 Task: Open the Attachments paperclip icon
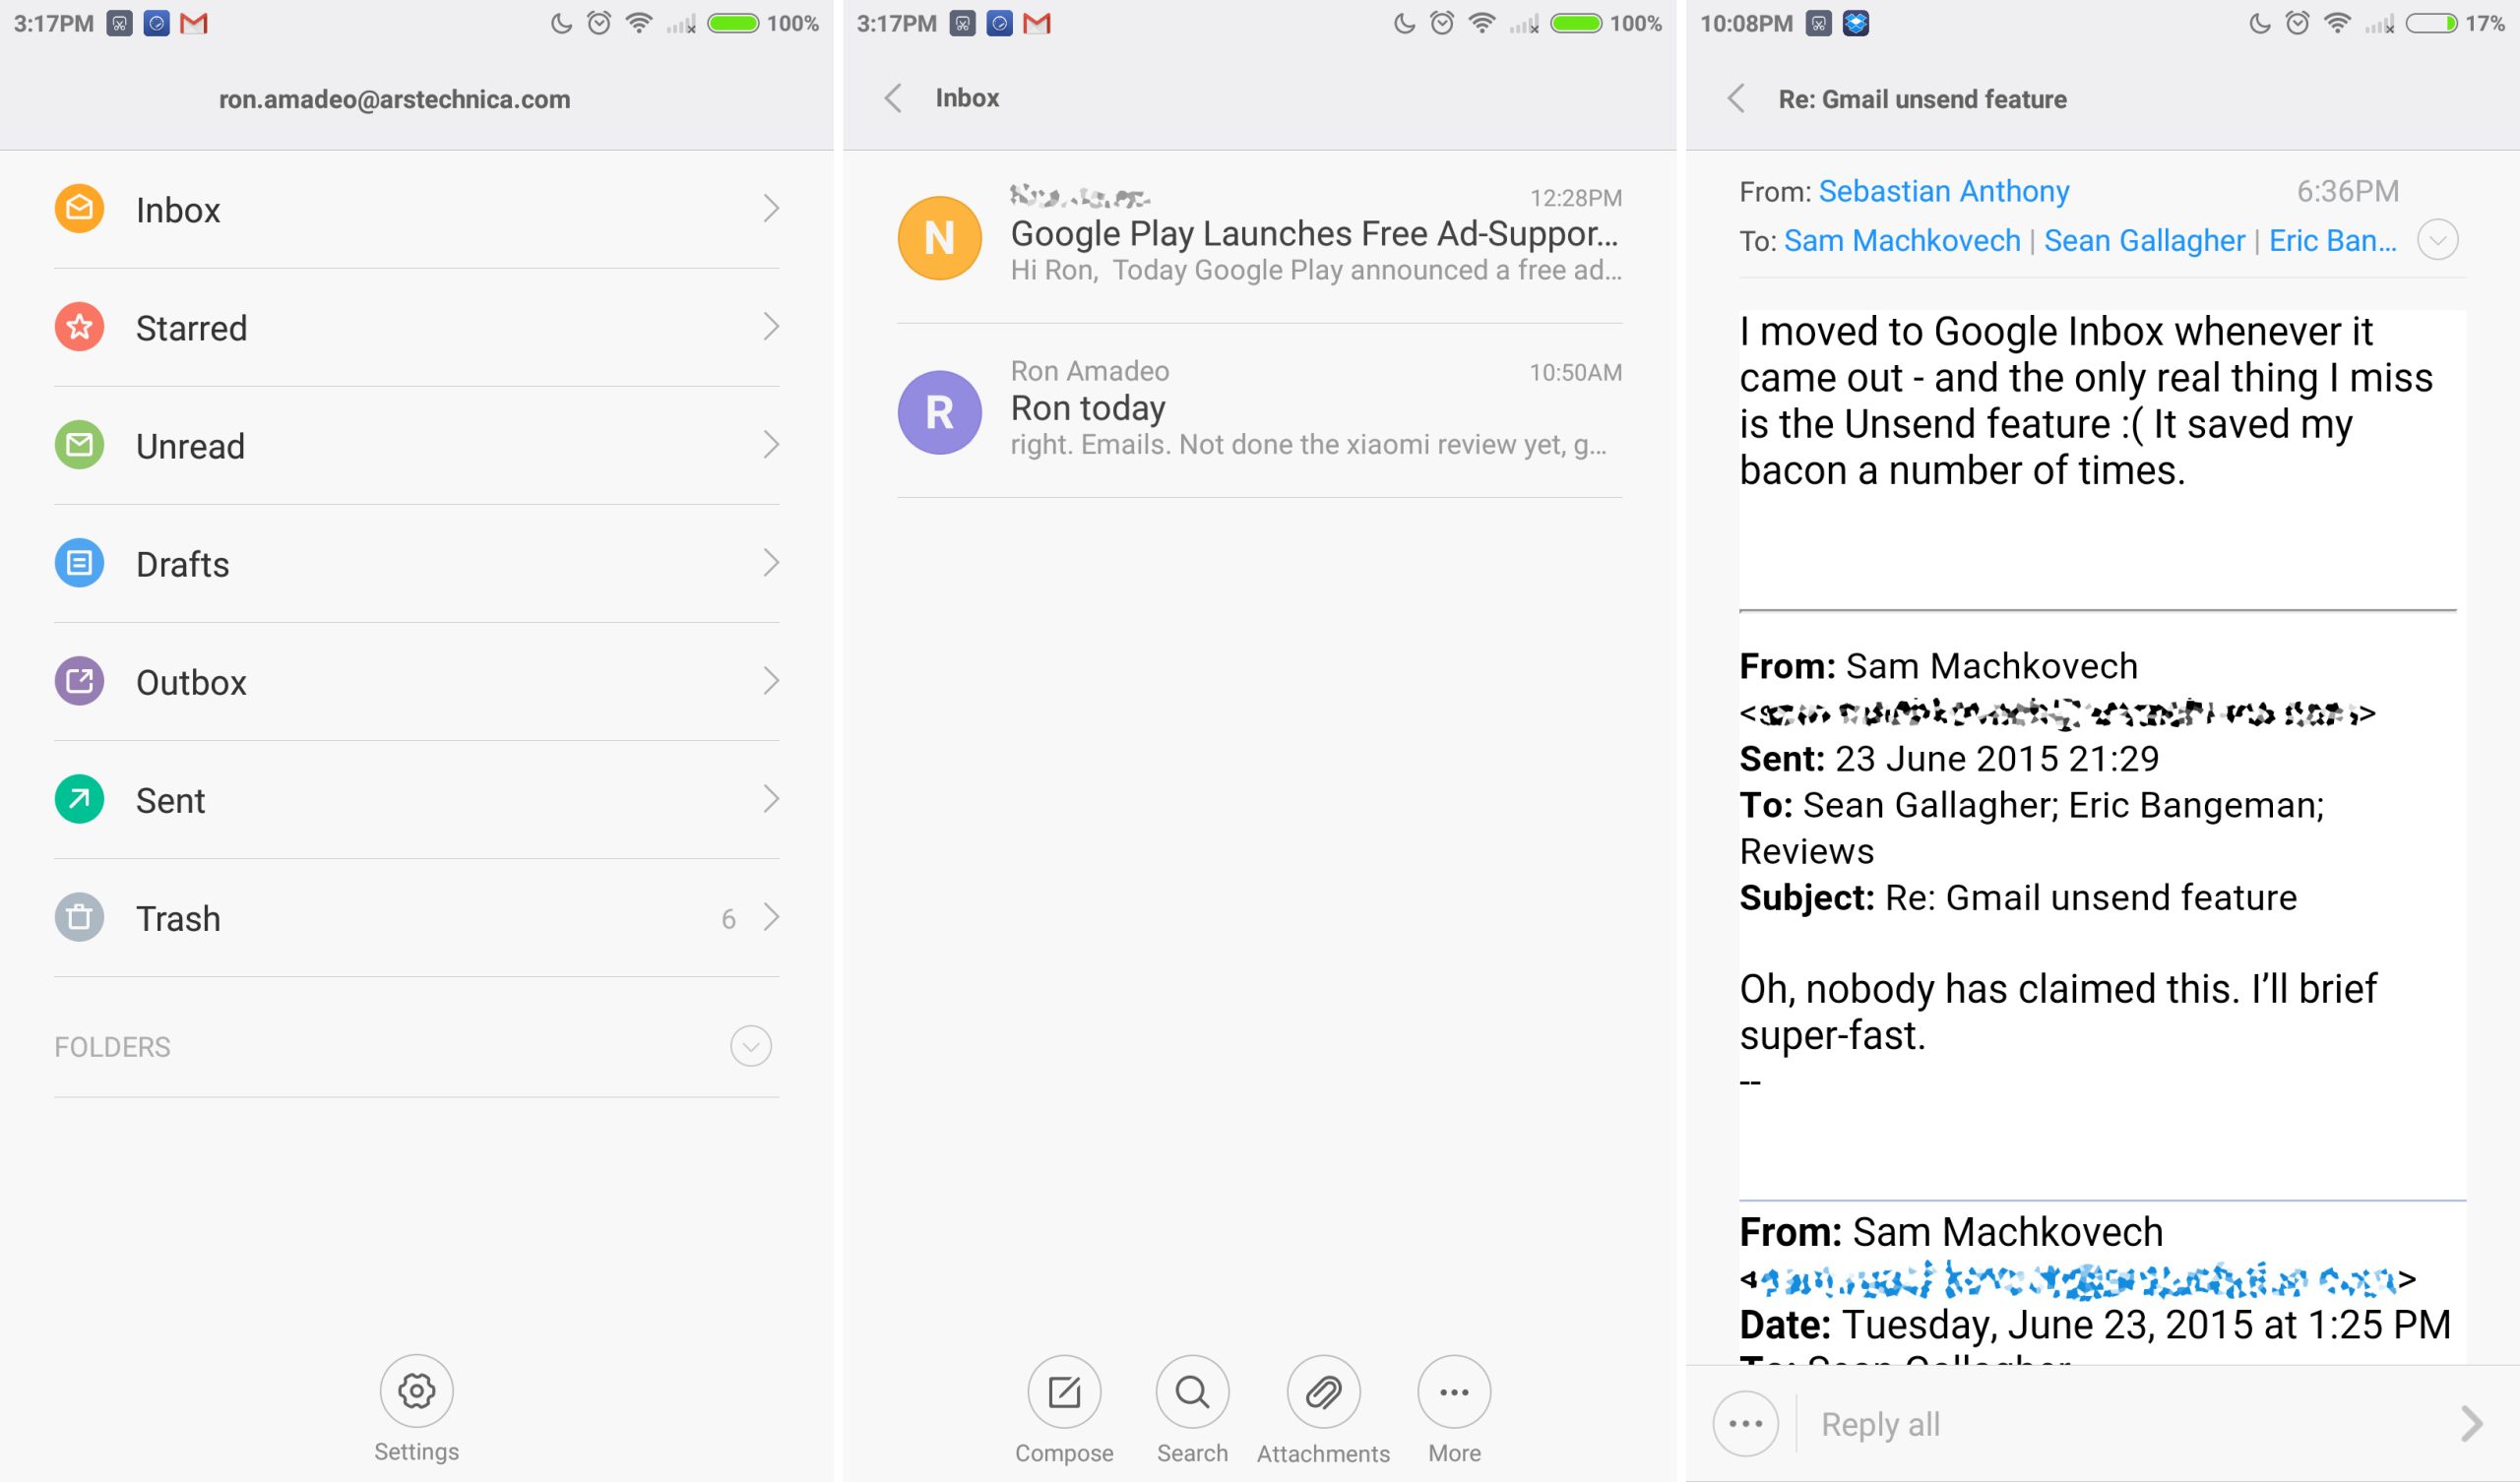1323,1391
